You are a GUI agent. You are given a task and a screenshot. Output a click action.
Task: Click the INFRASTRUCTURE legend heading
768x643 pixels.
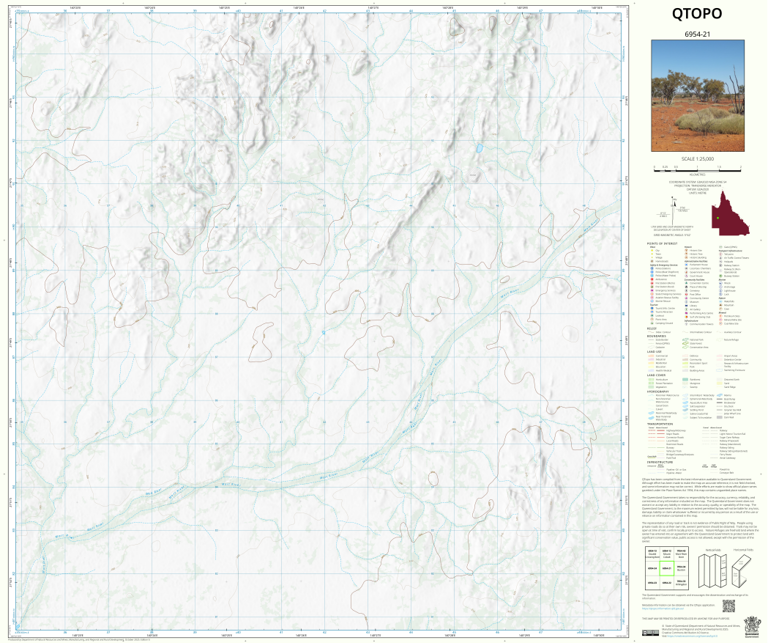(x=660, y=462)
